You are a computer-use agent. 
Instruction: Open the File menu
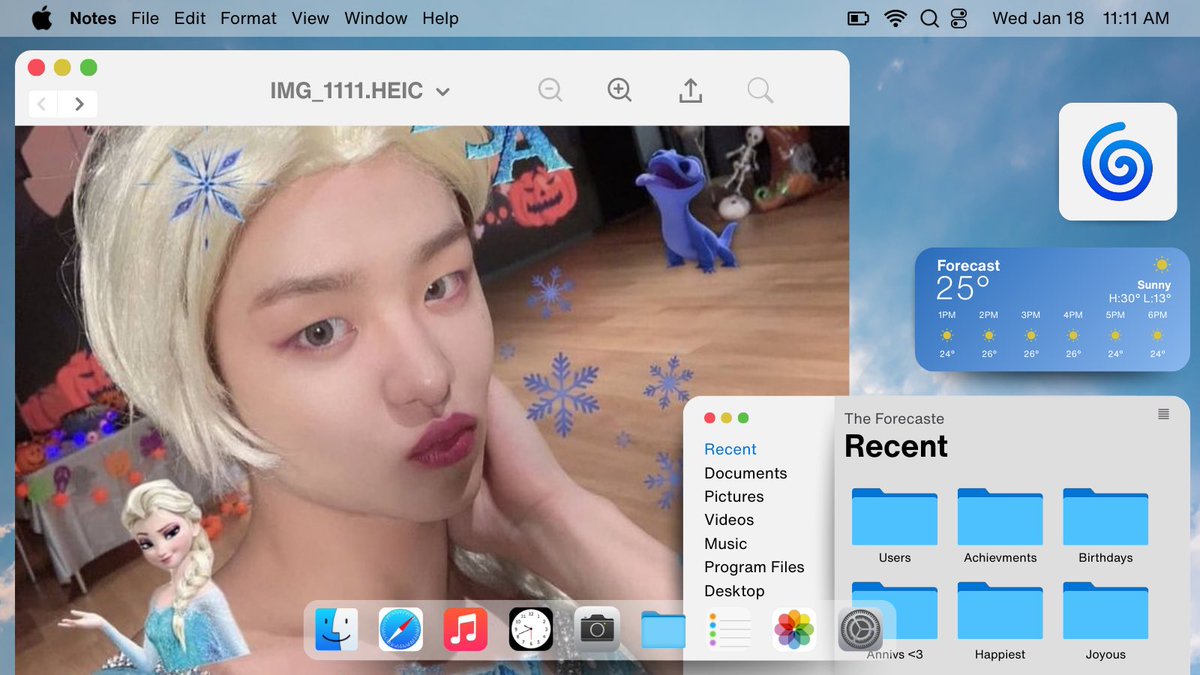point(145,18)
